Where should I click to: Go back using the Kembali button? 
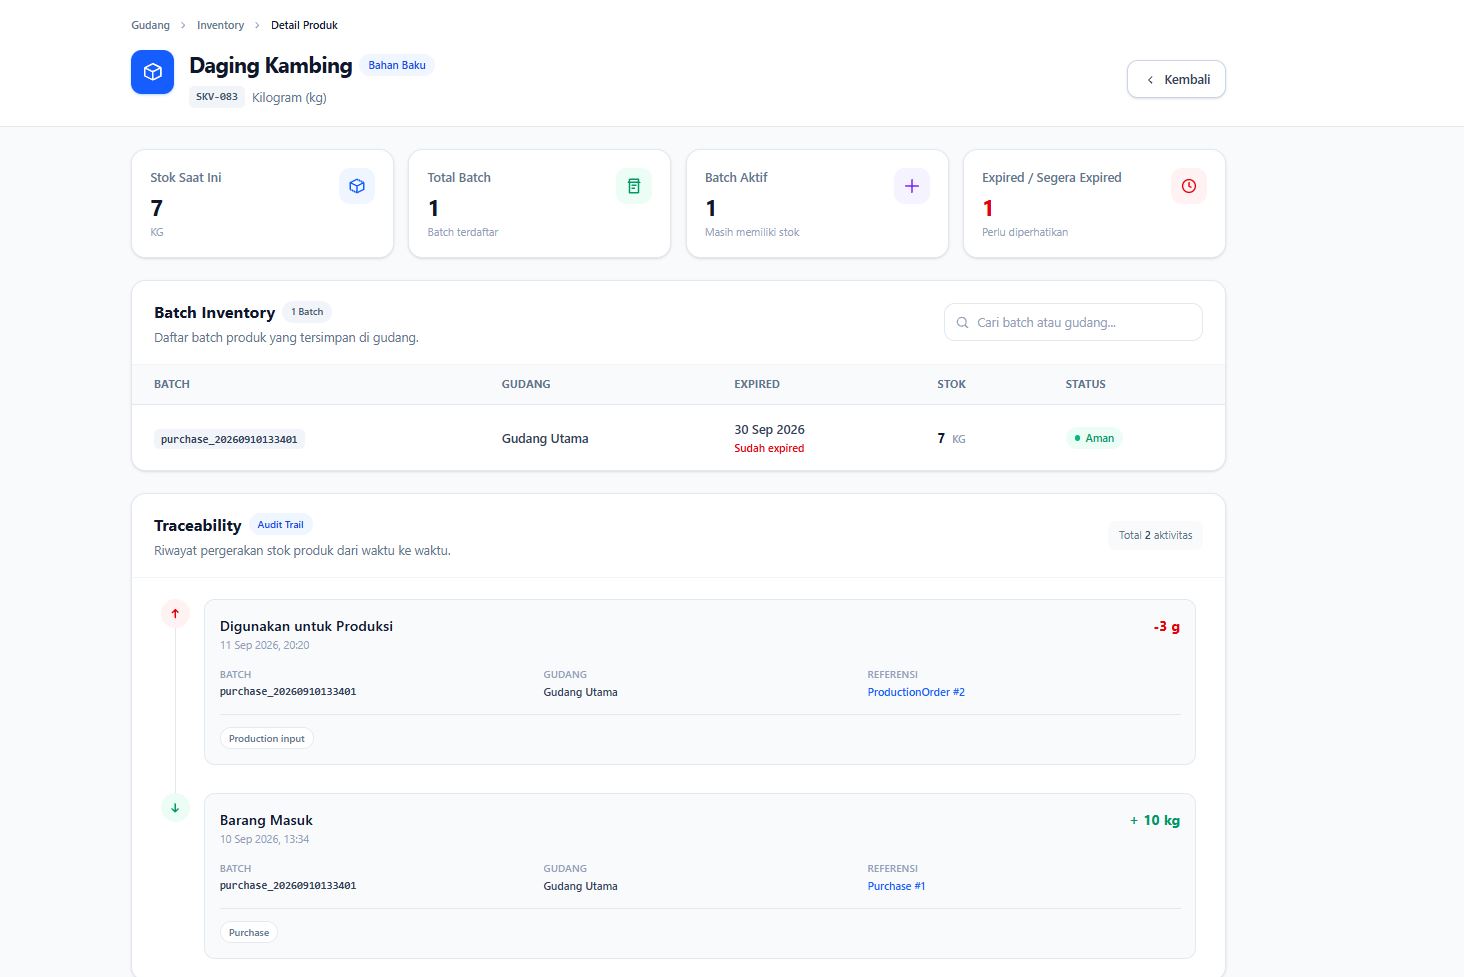click(1176, 80)
